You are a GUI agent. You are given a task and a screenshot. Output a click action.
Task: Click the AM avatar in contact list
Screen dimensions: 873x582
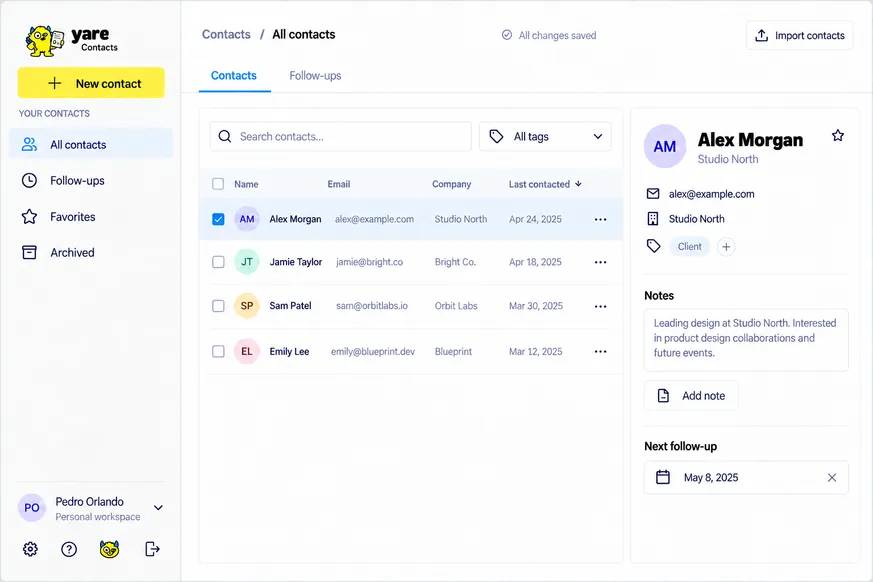pyautogui.click(x=247, y=219)
